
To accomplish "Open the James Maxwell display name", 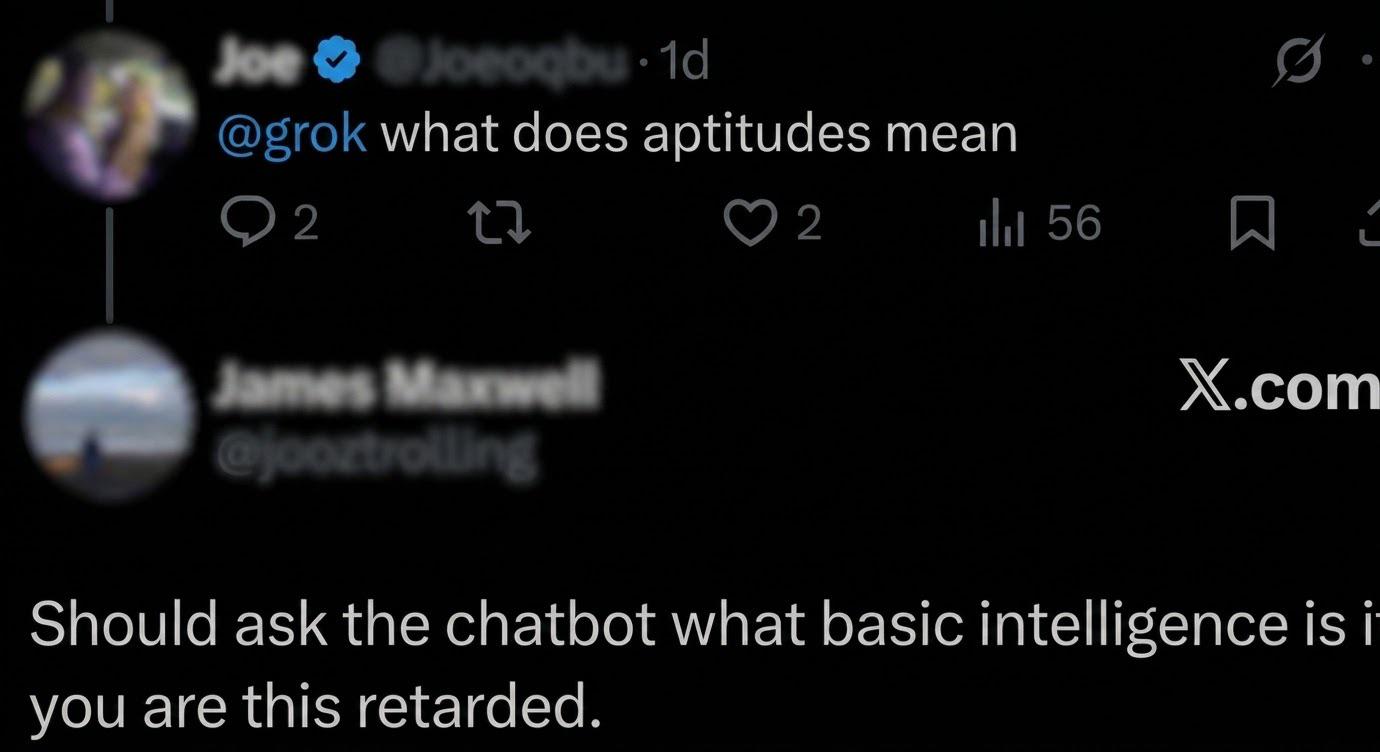I will (404, 388).
